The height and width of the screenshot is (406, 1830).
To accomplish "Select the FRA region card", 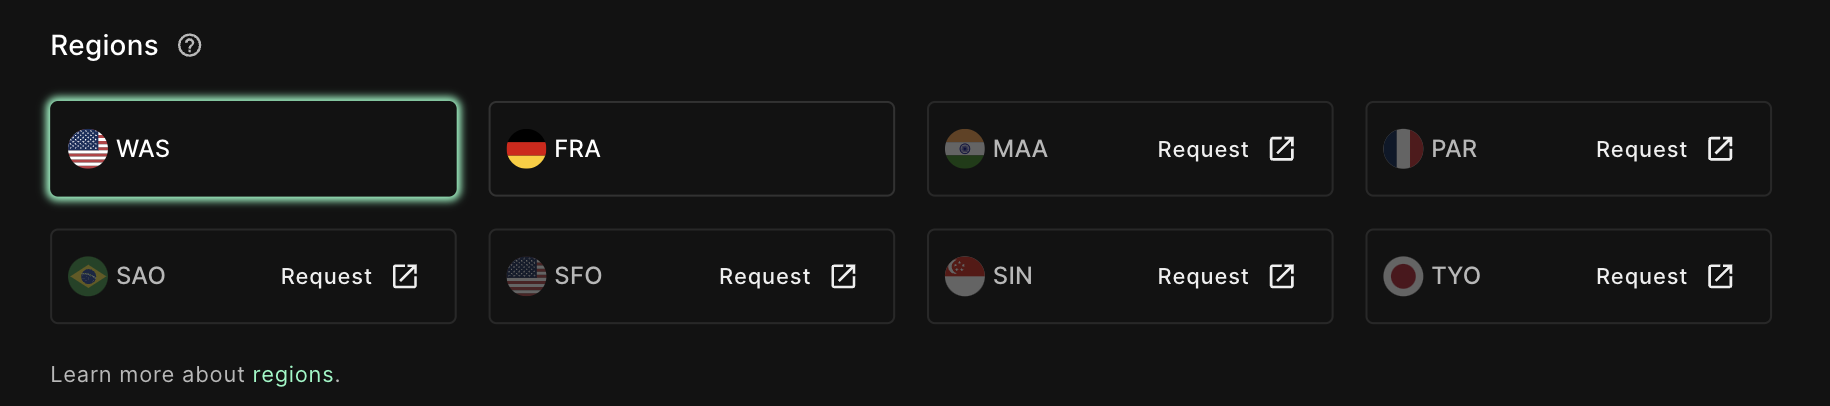I will click(692, 149).
